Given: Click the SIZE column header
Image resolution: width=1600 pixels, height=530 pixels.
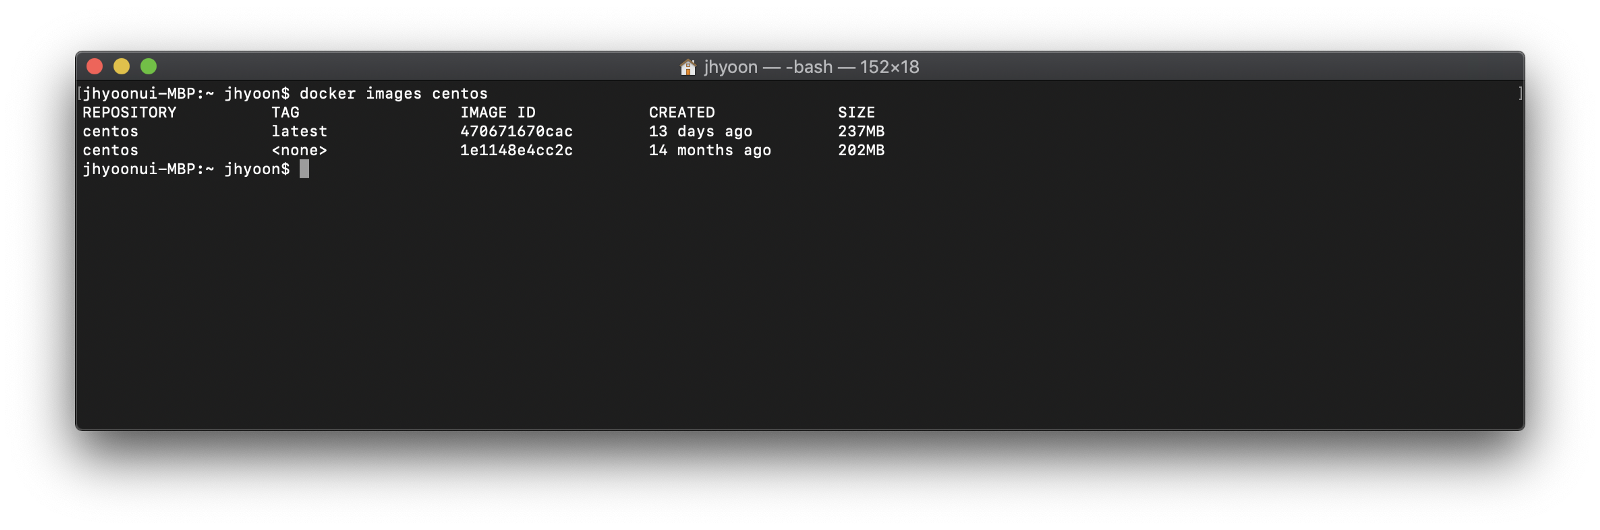Looking at the screenshot, I should [857, 112].
